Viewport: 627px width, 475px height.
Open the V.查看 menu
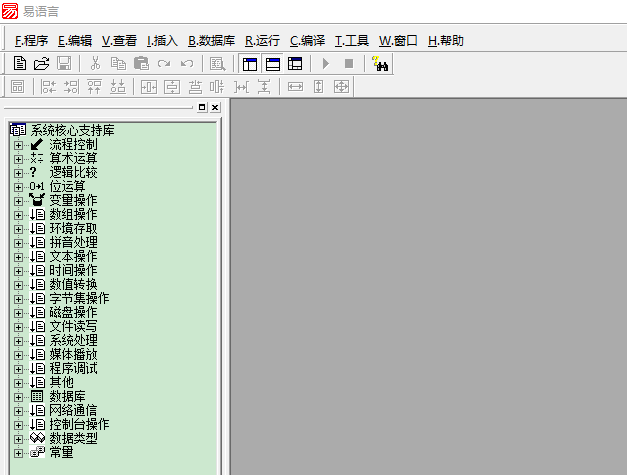point(119,41)
